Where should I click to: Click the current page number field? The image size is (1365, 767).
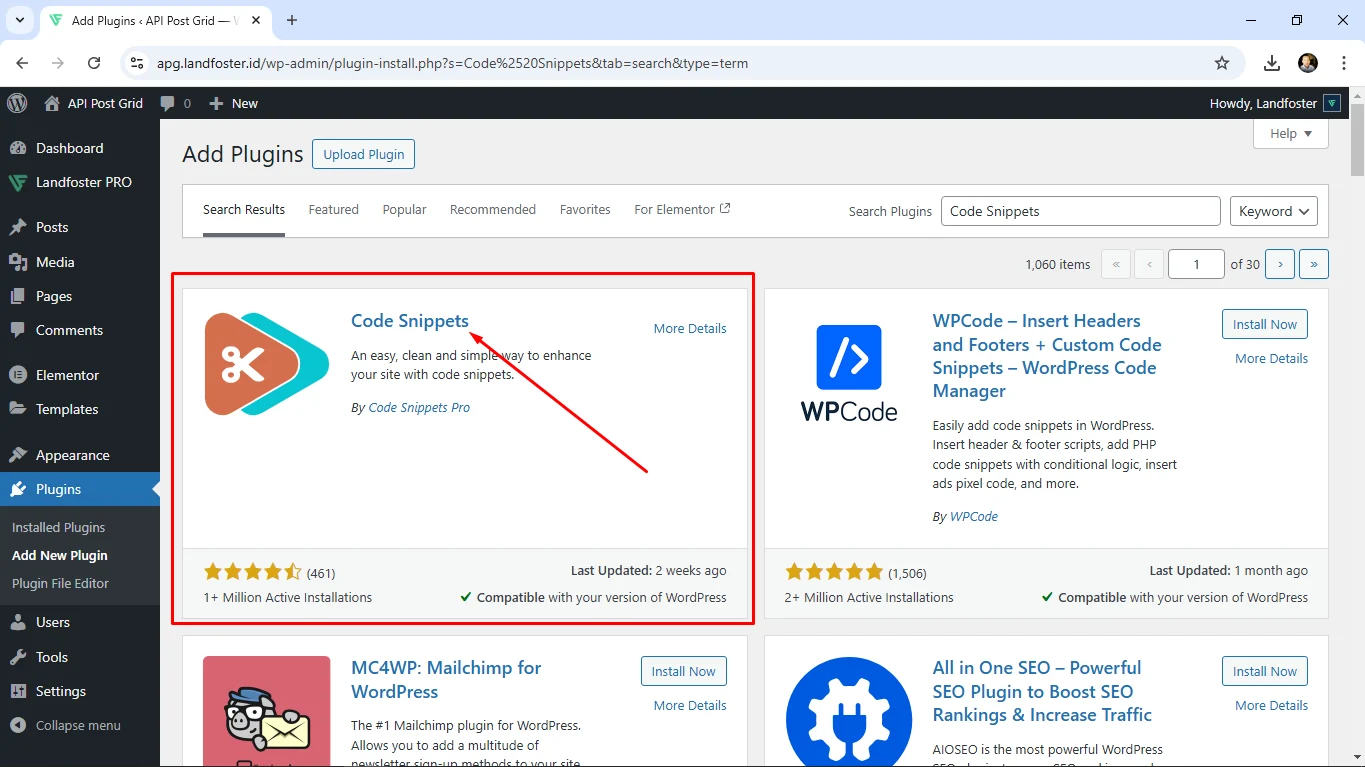click(x=1196, y=264)
